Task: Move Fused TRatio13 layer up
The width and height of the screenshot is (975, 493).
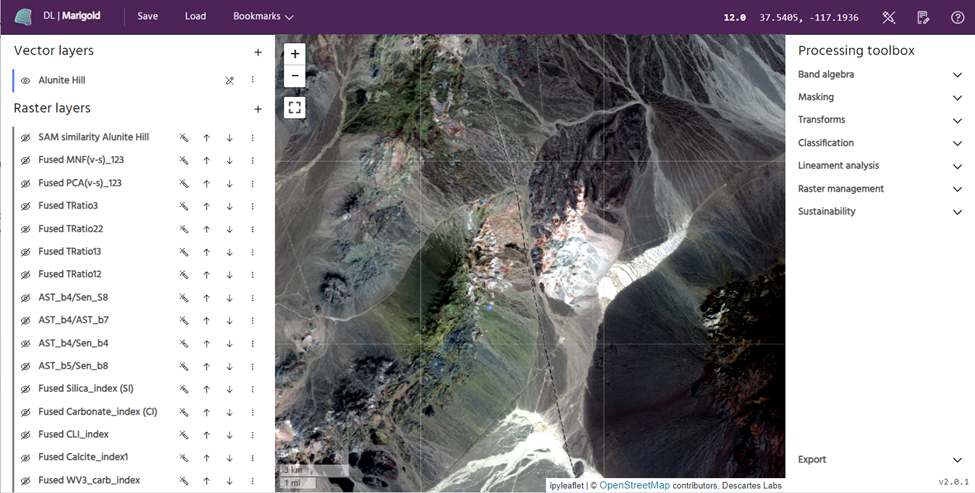Action: tap(206, 252)
